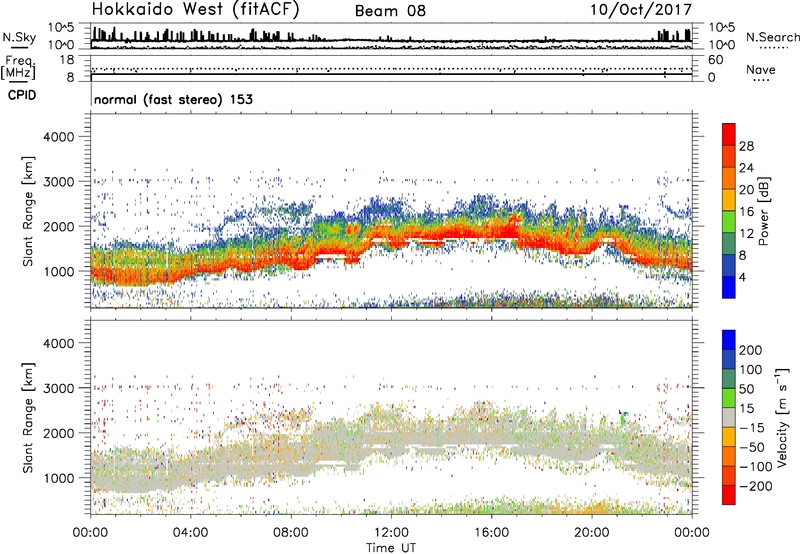Click the '28' label on power colorbar
Image resolution: width=800 pixels, height=554 pixels.
click(746, 146)
